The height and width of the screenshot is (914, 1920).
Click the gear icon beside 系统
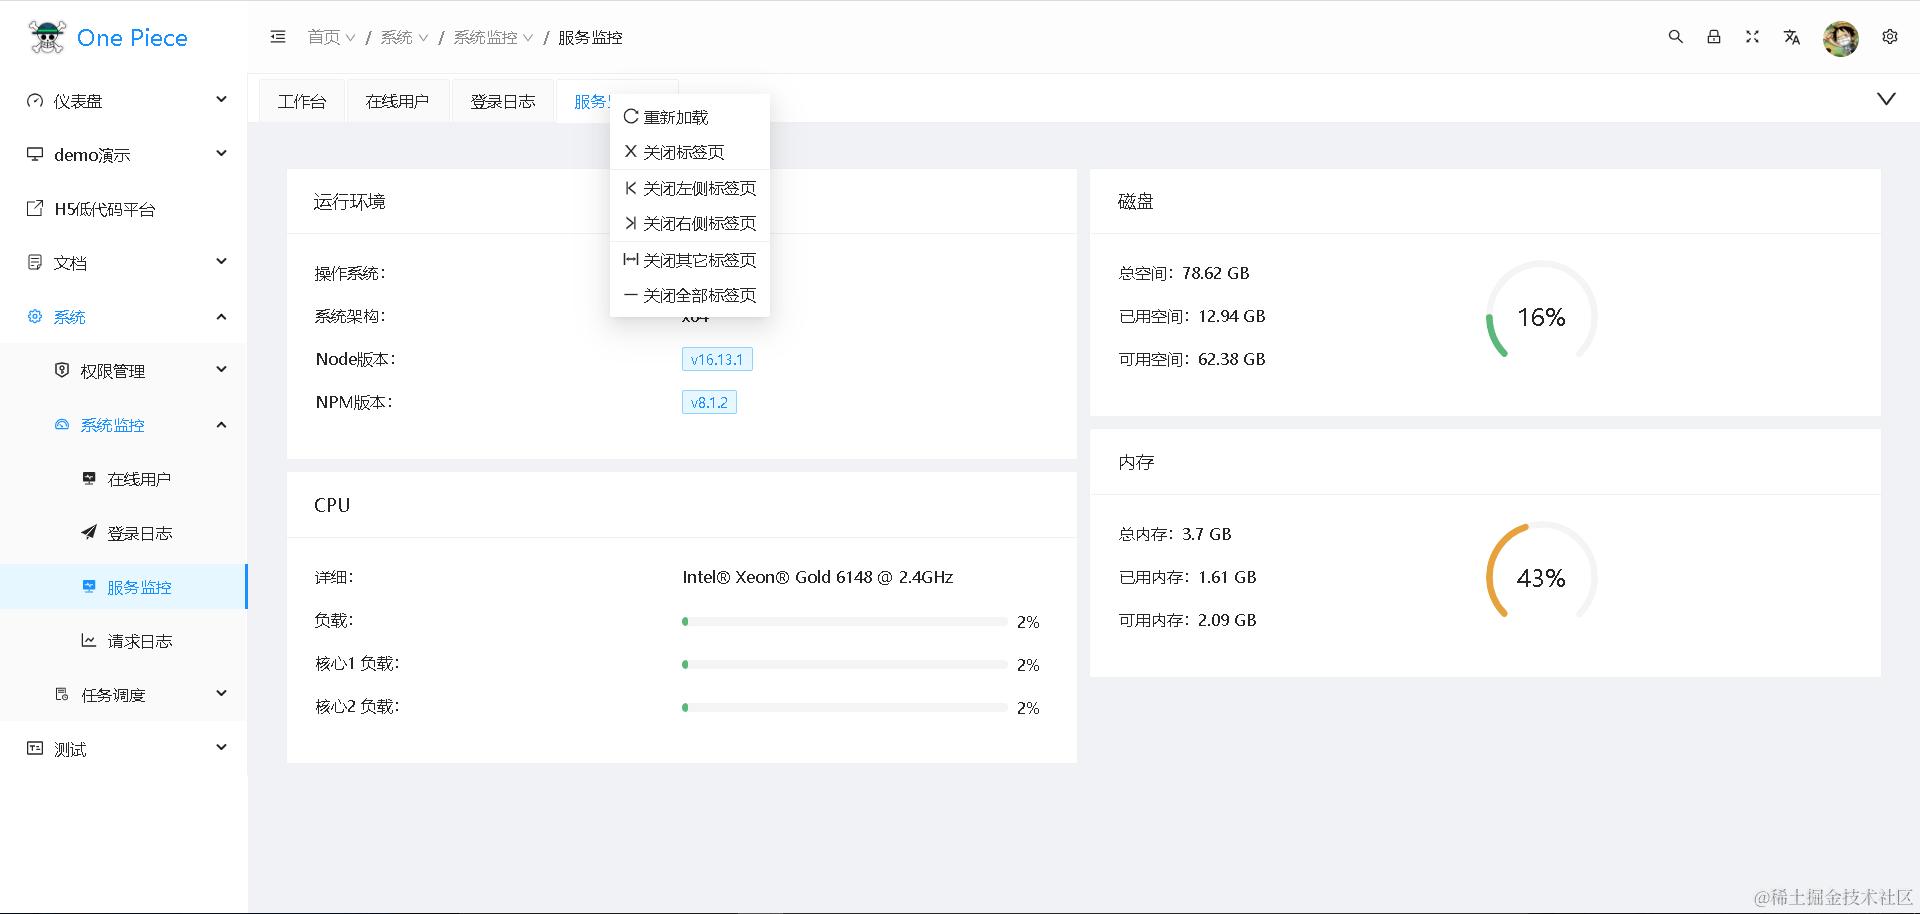click(35, 316)
